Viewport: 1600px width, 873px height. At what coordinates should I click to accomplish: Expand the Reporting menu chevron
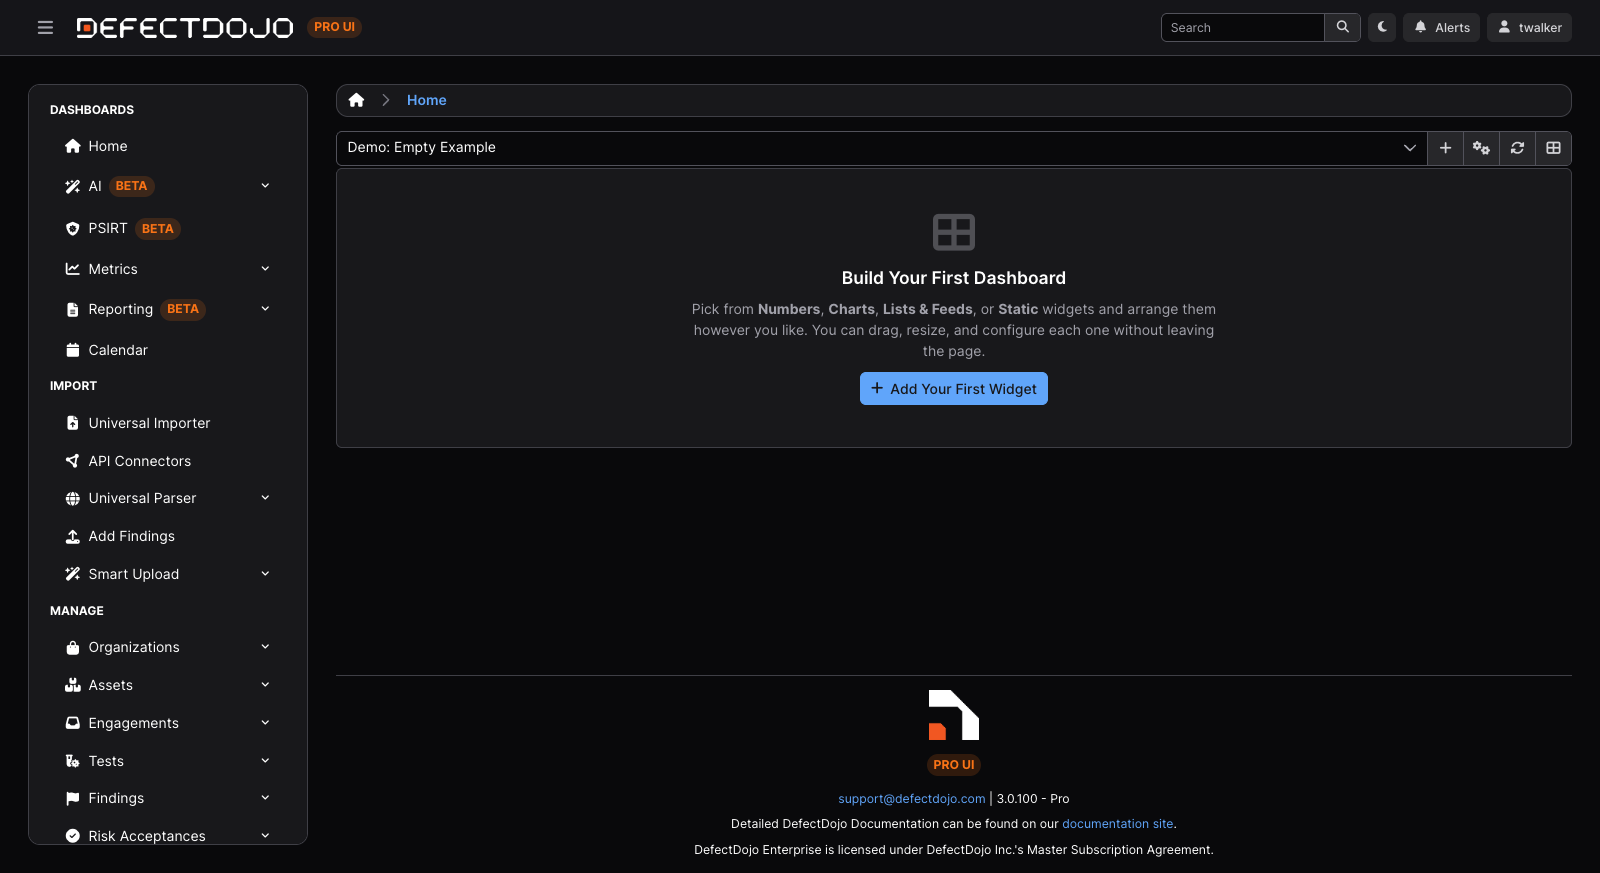pos(265,309)
